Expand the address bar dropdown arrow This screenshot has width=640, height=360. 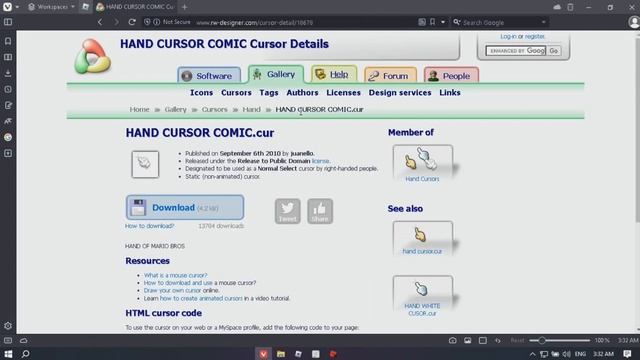pyautogui.click(x=443, y=22)
